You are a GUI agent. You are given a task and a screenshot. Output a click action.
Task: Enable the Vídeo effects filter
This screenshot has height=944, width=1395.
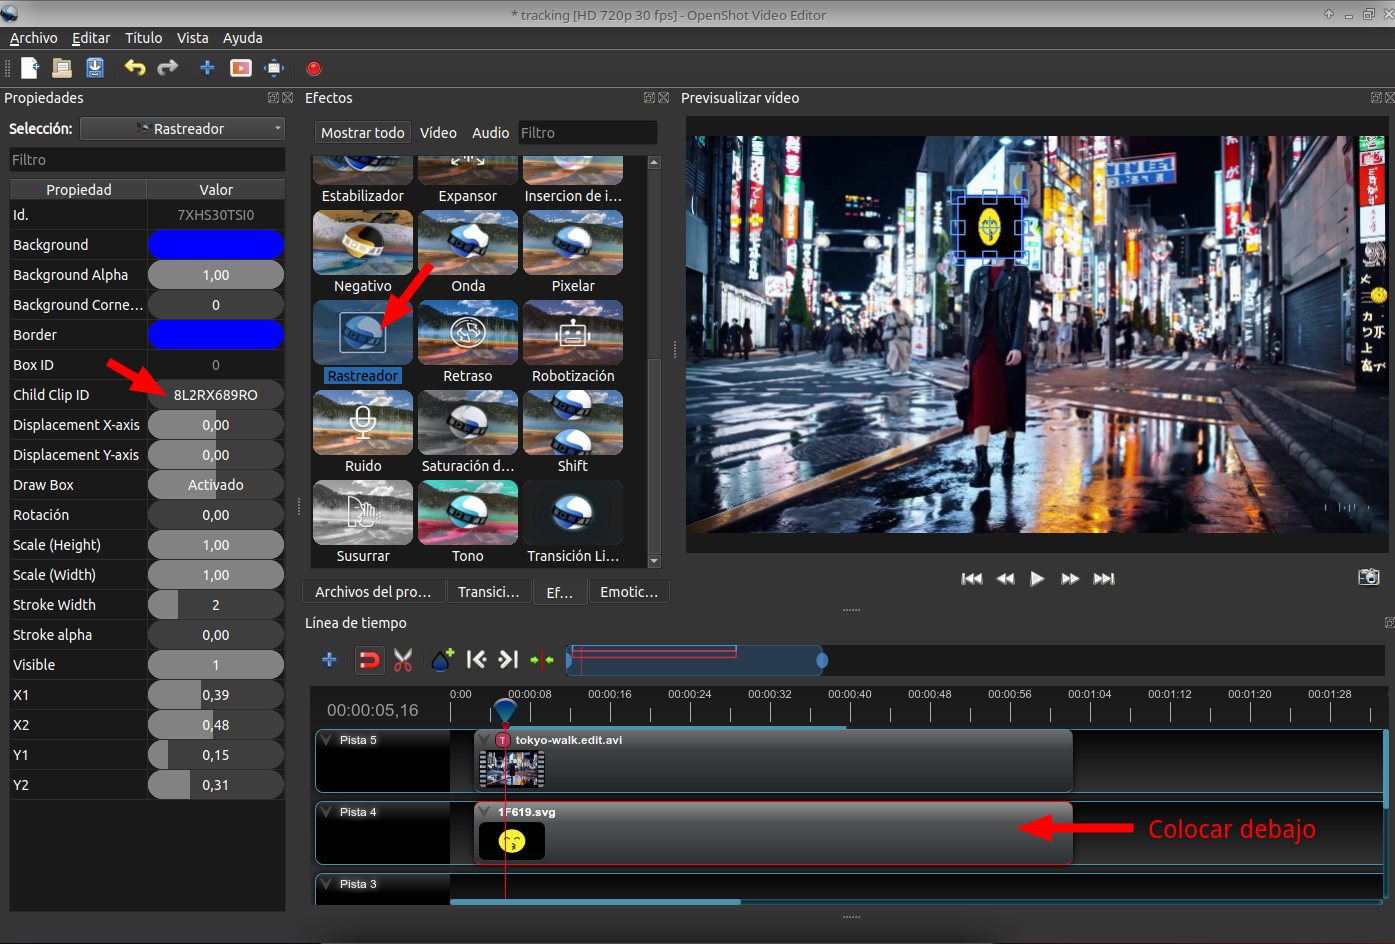(438, 132)
